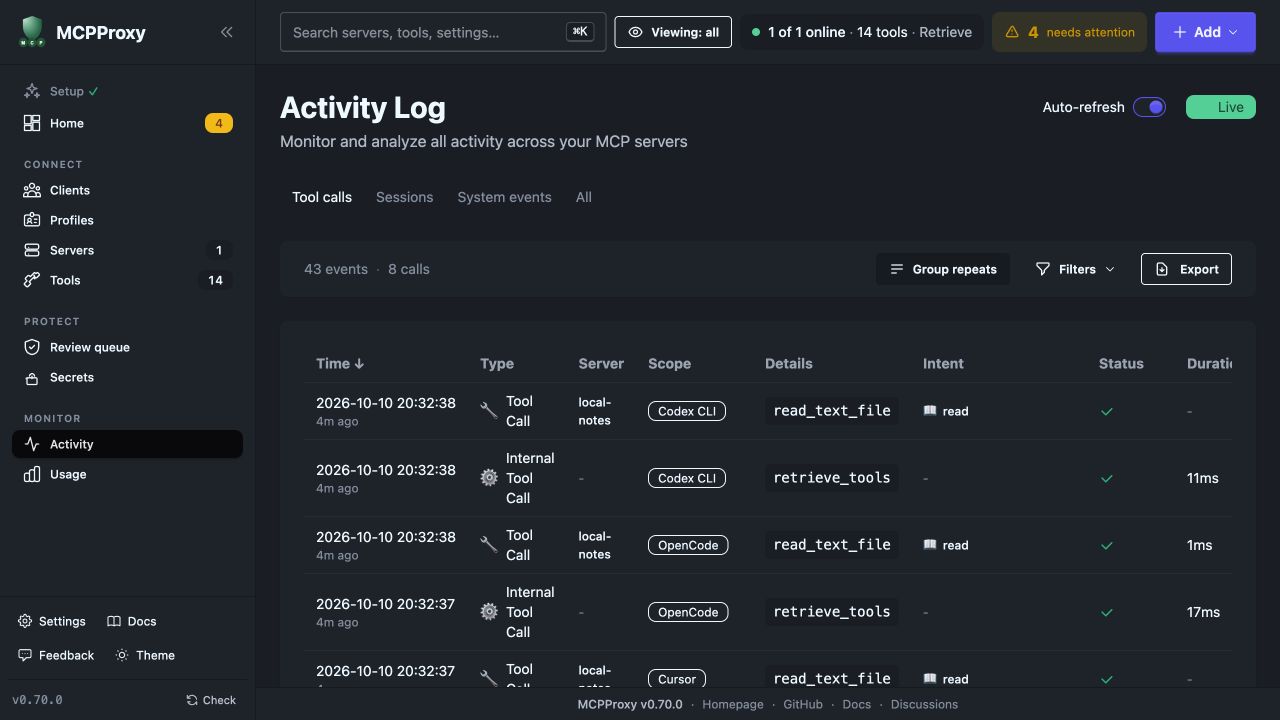This screenshot has height=720, width=1280.
Task: Open the 4 needs attention warning
Action: point(1069,32)
